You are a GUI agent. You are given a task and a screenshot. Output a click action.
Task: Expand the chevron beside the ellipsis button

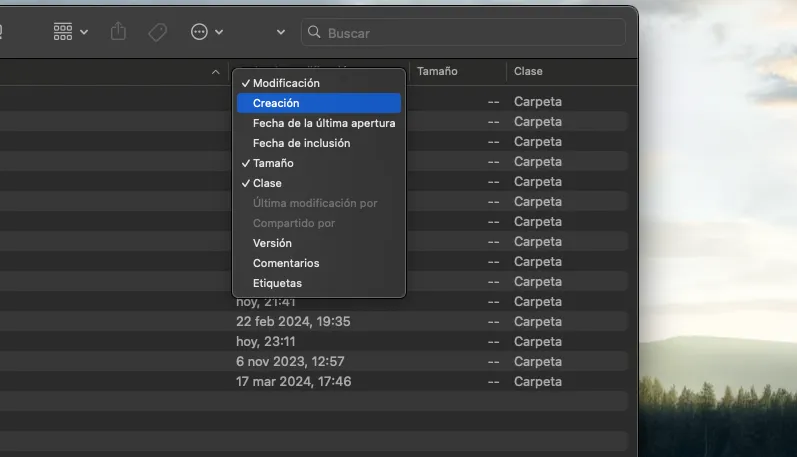[x=219, y=32]
